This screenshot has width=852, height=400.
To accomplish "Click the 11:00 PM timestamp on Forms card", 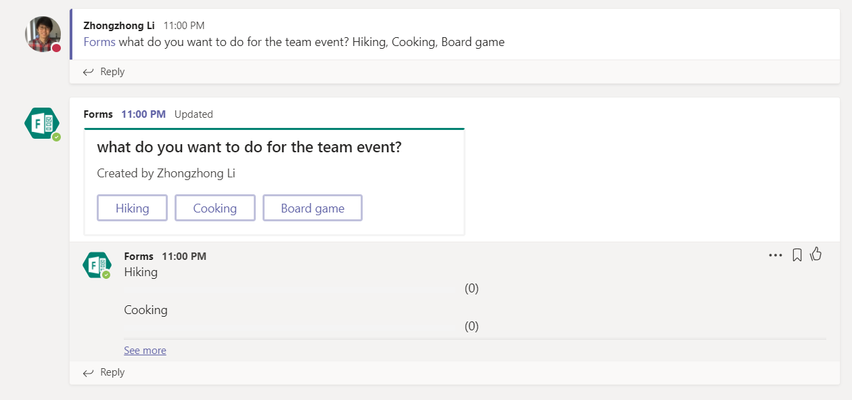I will point(143,114).
